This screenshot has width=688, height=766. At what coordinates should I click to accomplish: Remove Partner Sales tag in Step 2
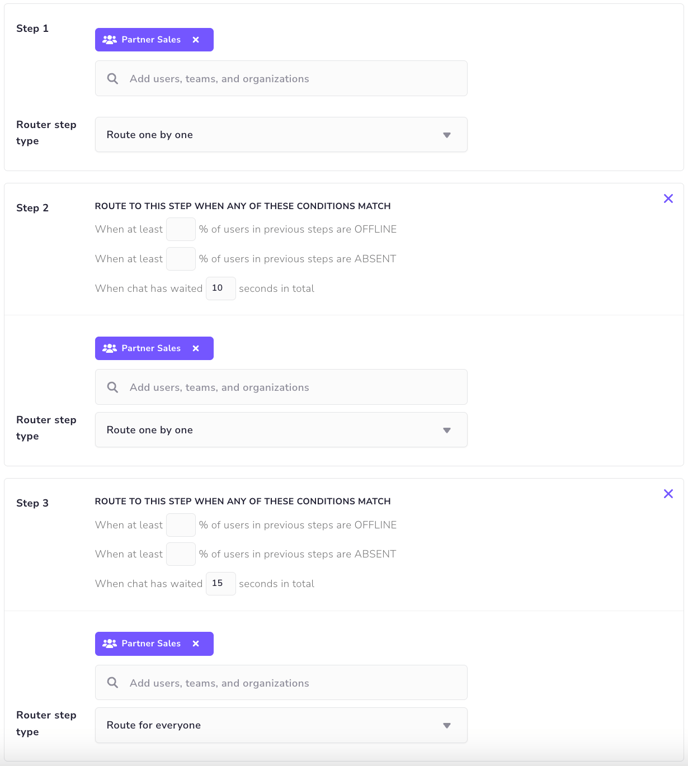point(196,348)
